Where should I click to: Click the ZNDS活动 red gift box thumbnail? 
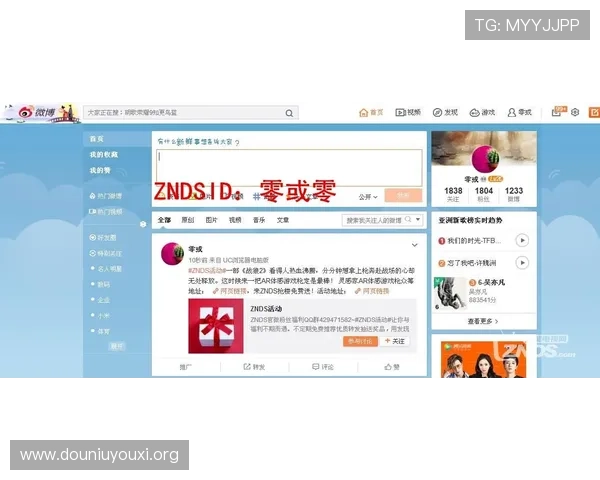(x=216, y=326)
